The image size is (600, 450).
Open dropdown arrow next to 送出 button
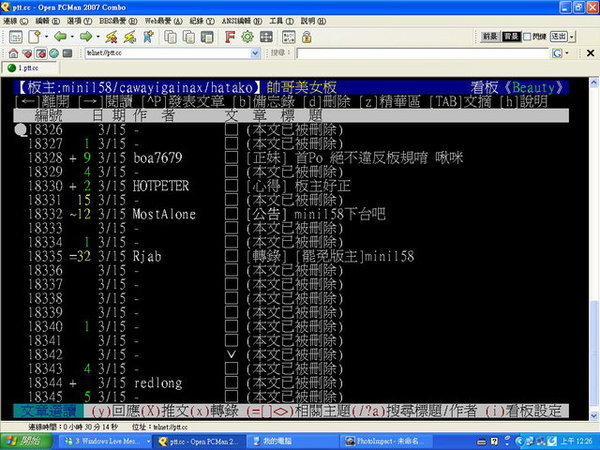572,37
